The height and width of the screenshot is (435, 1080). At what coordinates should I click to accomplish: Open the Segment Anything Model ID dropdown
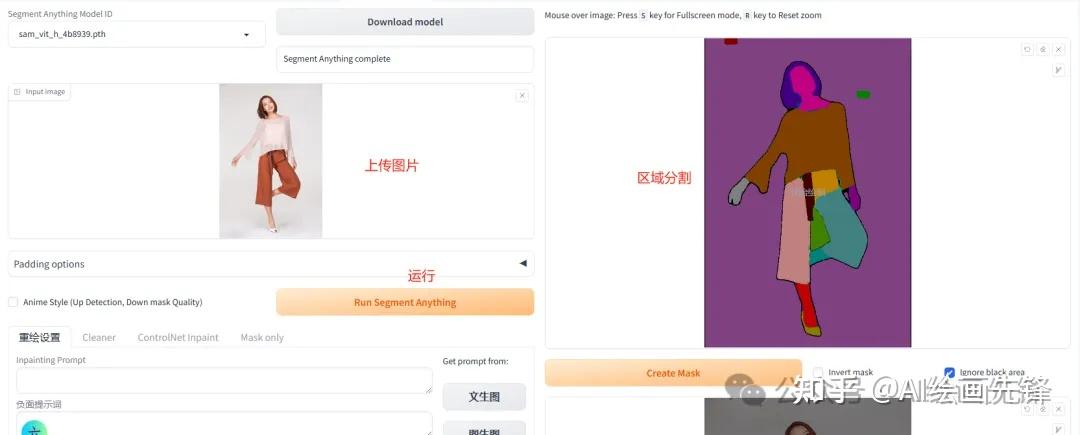point(136,34)
